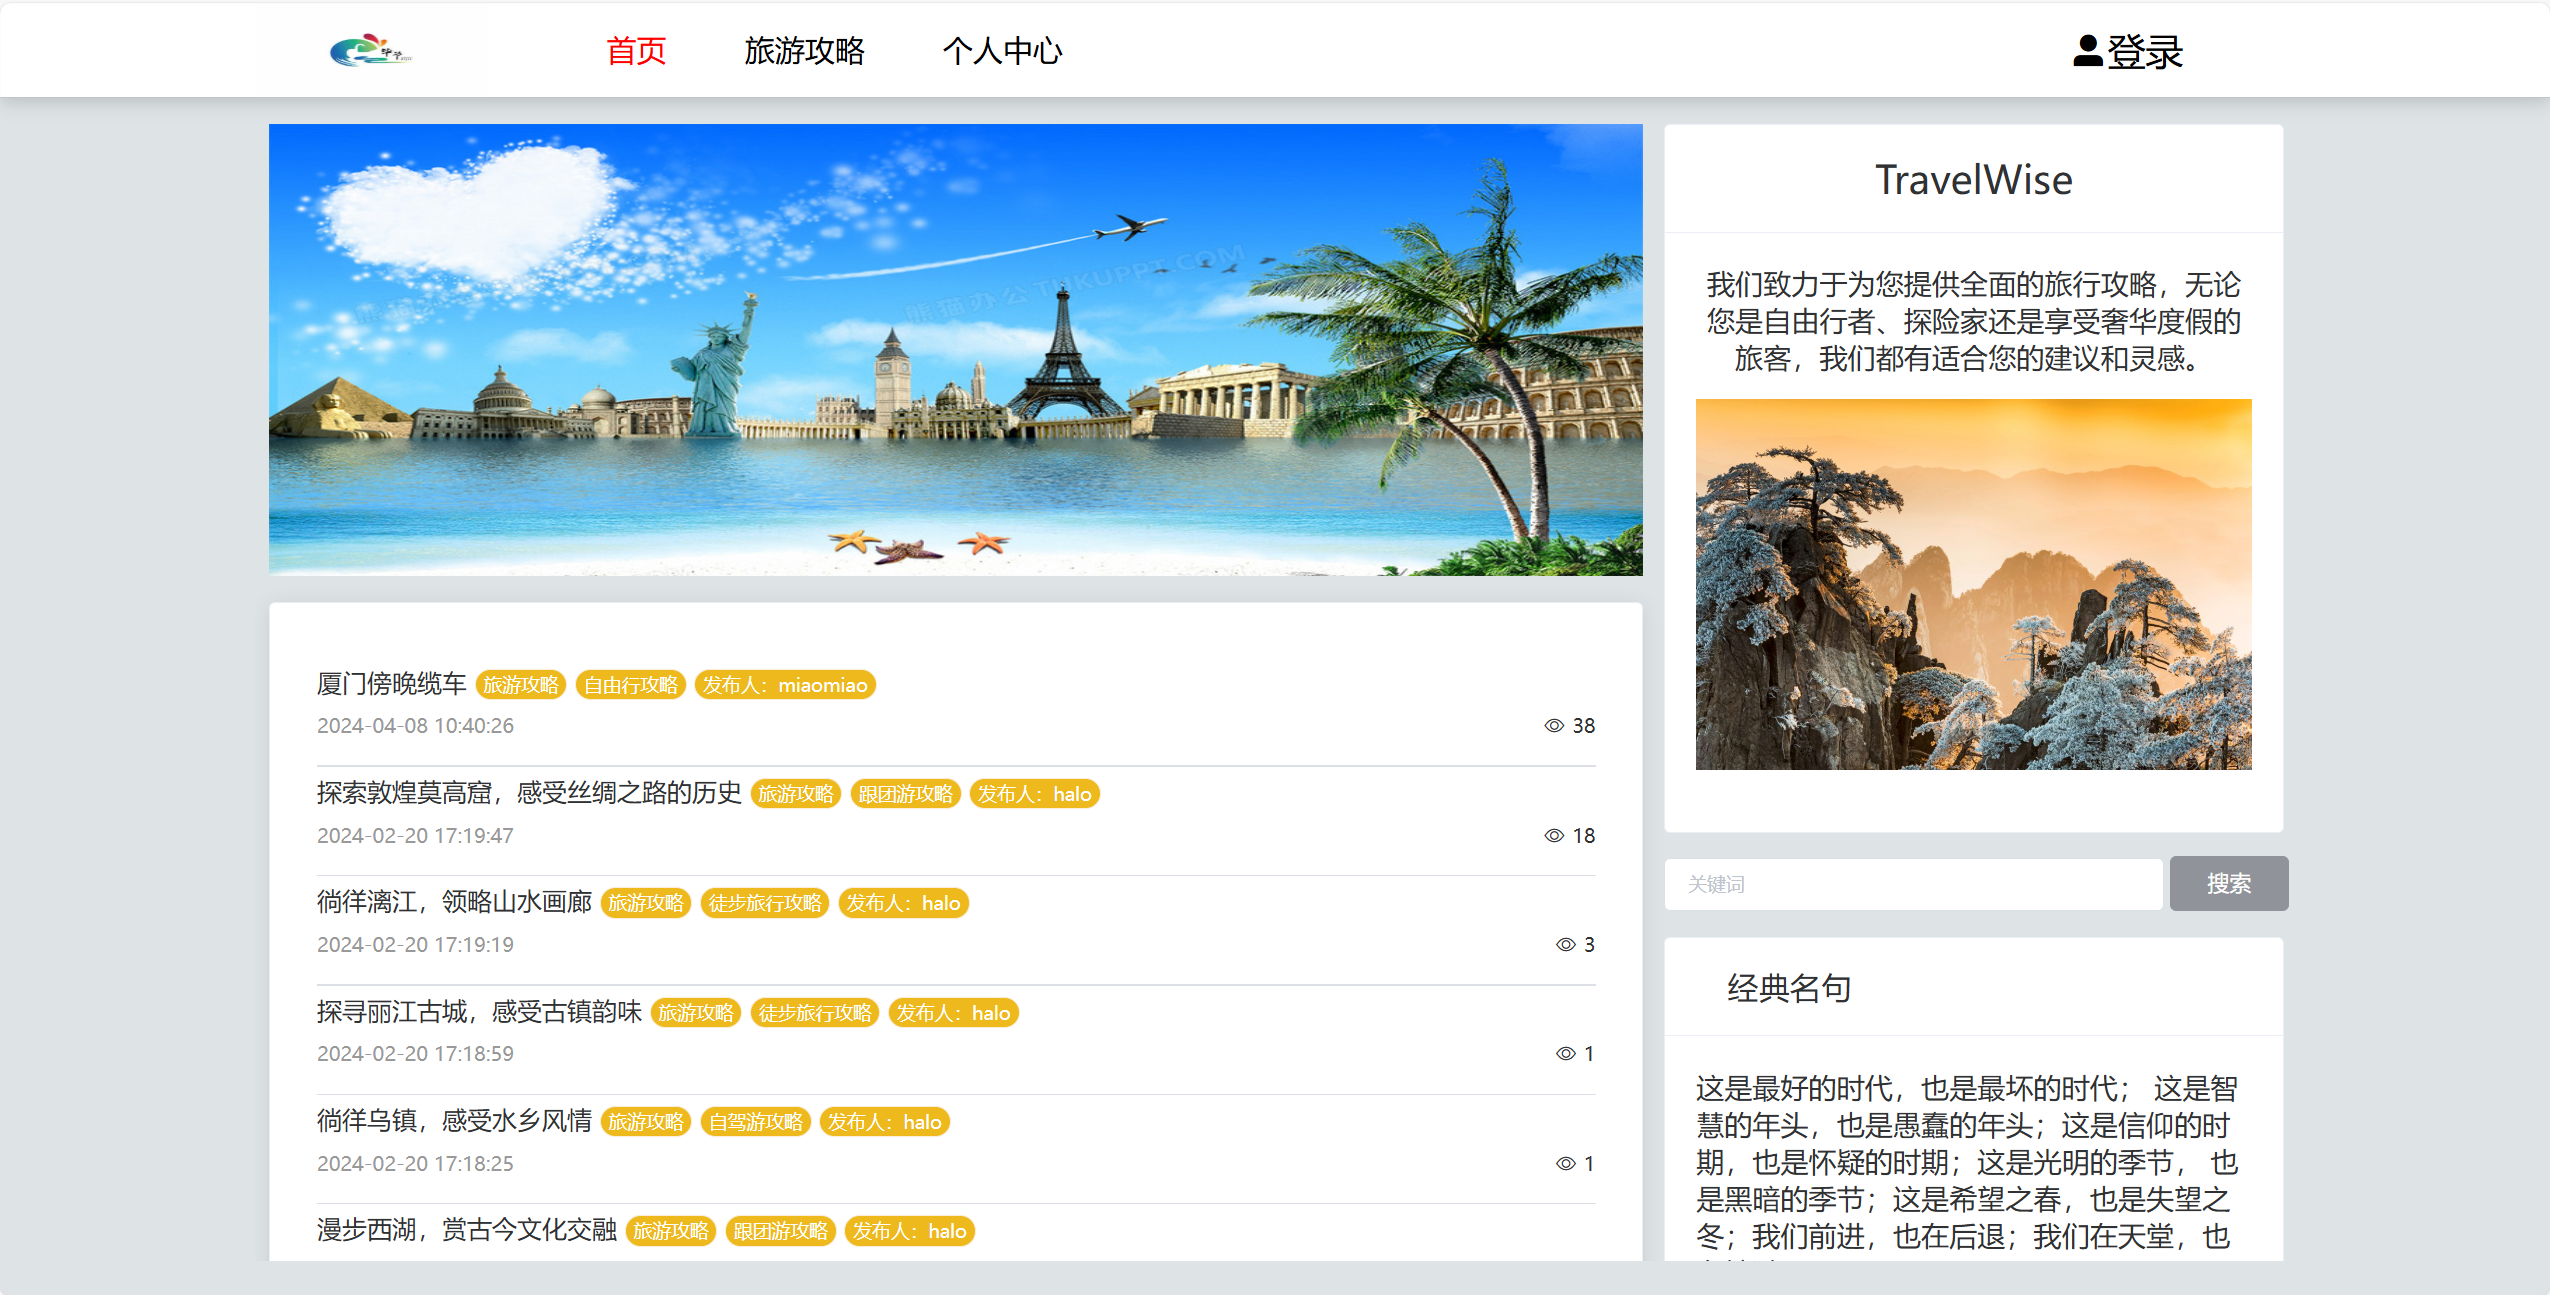
Task: Click eye icon on 徜徉漓江 post
Action: [1565, 945]
